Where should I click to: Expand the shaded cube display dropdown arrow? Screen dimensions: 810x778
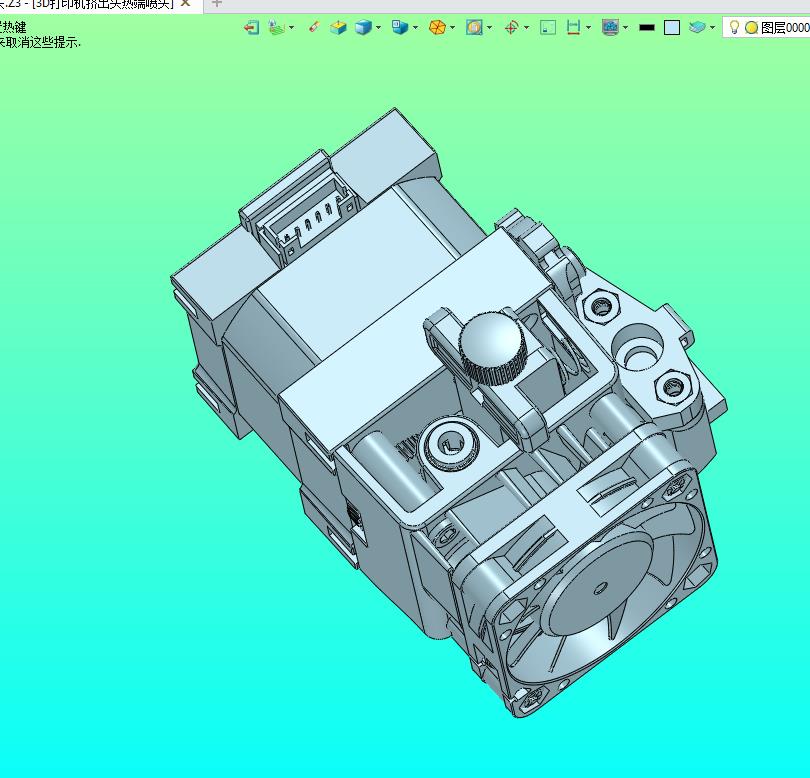tap(379, 27)
